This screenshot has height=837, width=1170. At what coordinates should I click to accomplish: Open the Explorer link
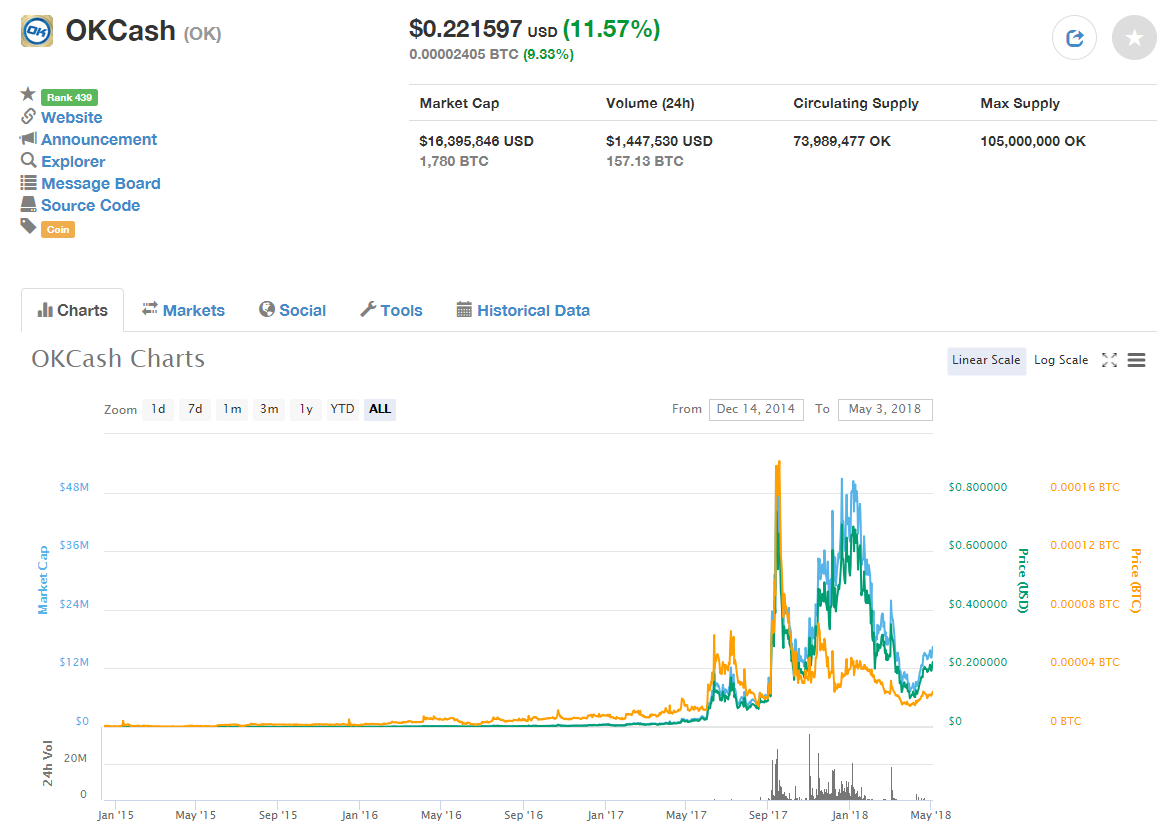(73, 161)
